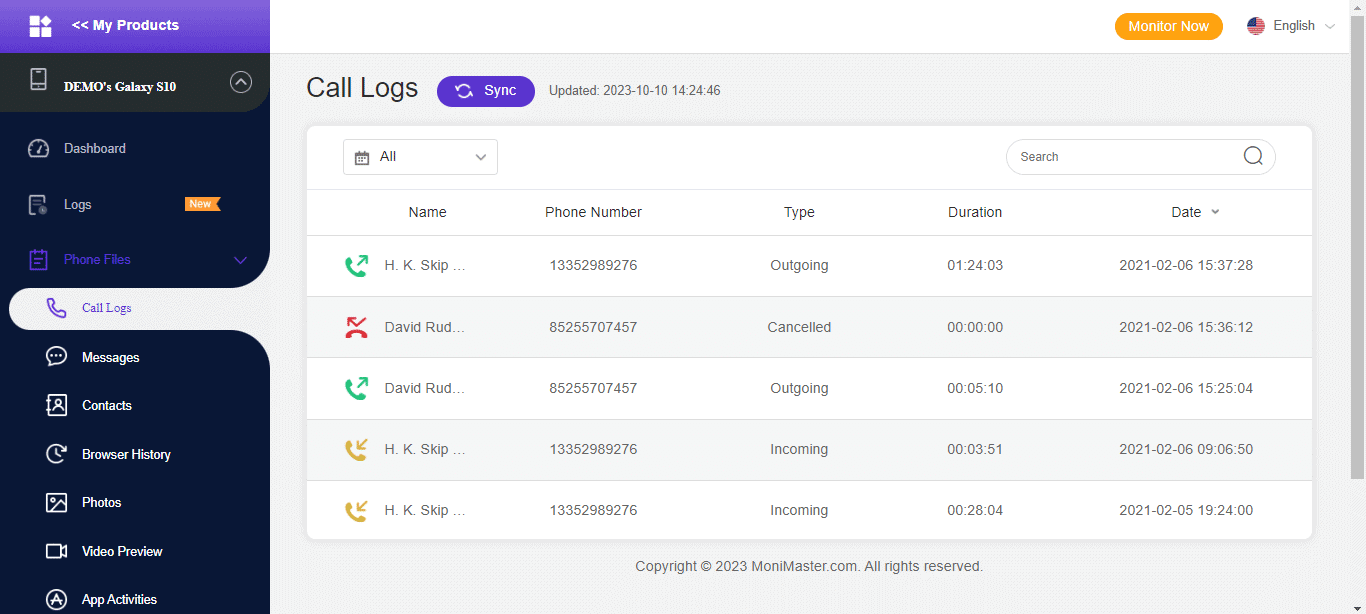Screen dimensions: 1366x614
Task: Collapse the DEMO's Galaxy S10 device panel
Action: [241, 83]
